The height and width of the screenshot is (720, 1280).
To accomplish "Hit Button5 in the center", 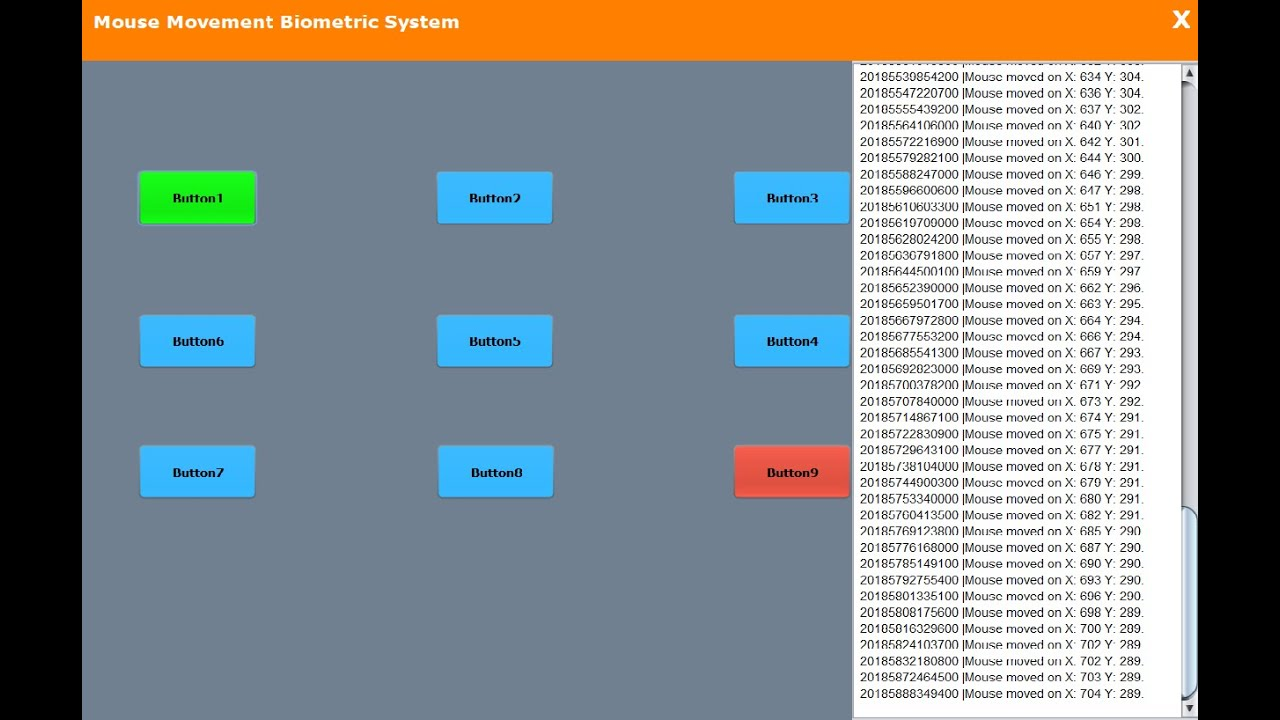I will pos(494,341).
